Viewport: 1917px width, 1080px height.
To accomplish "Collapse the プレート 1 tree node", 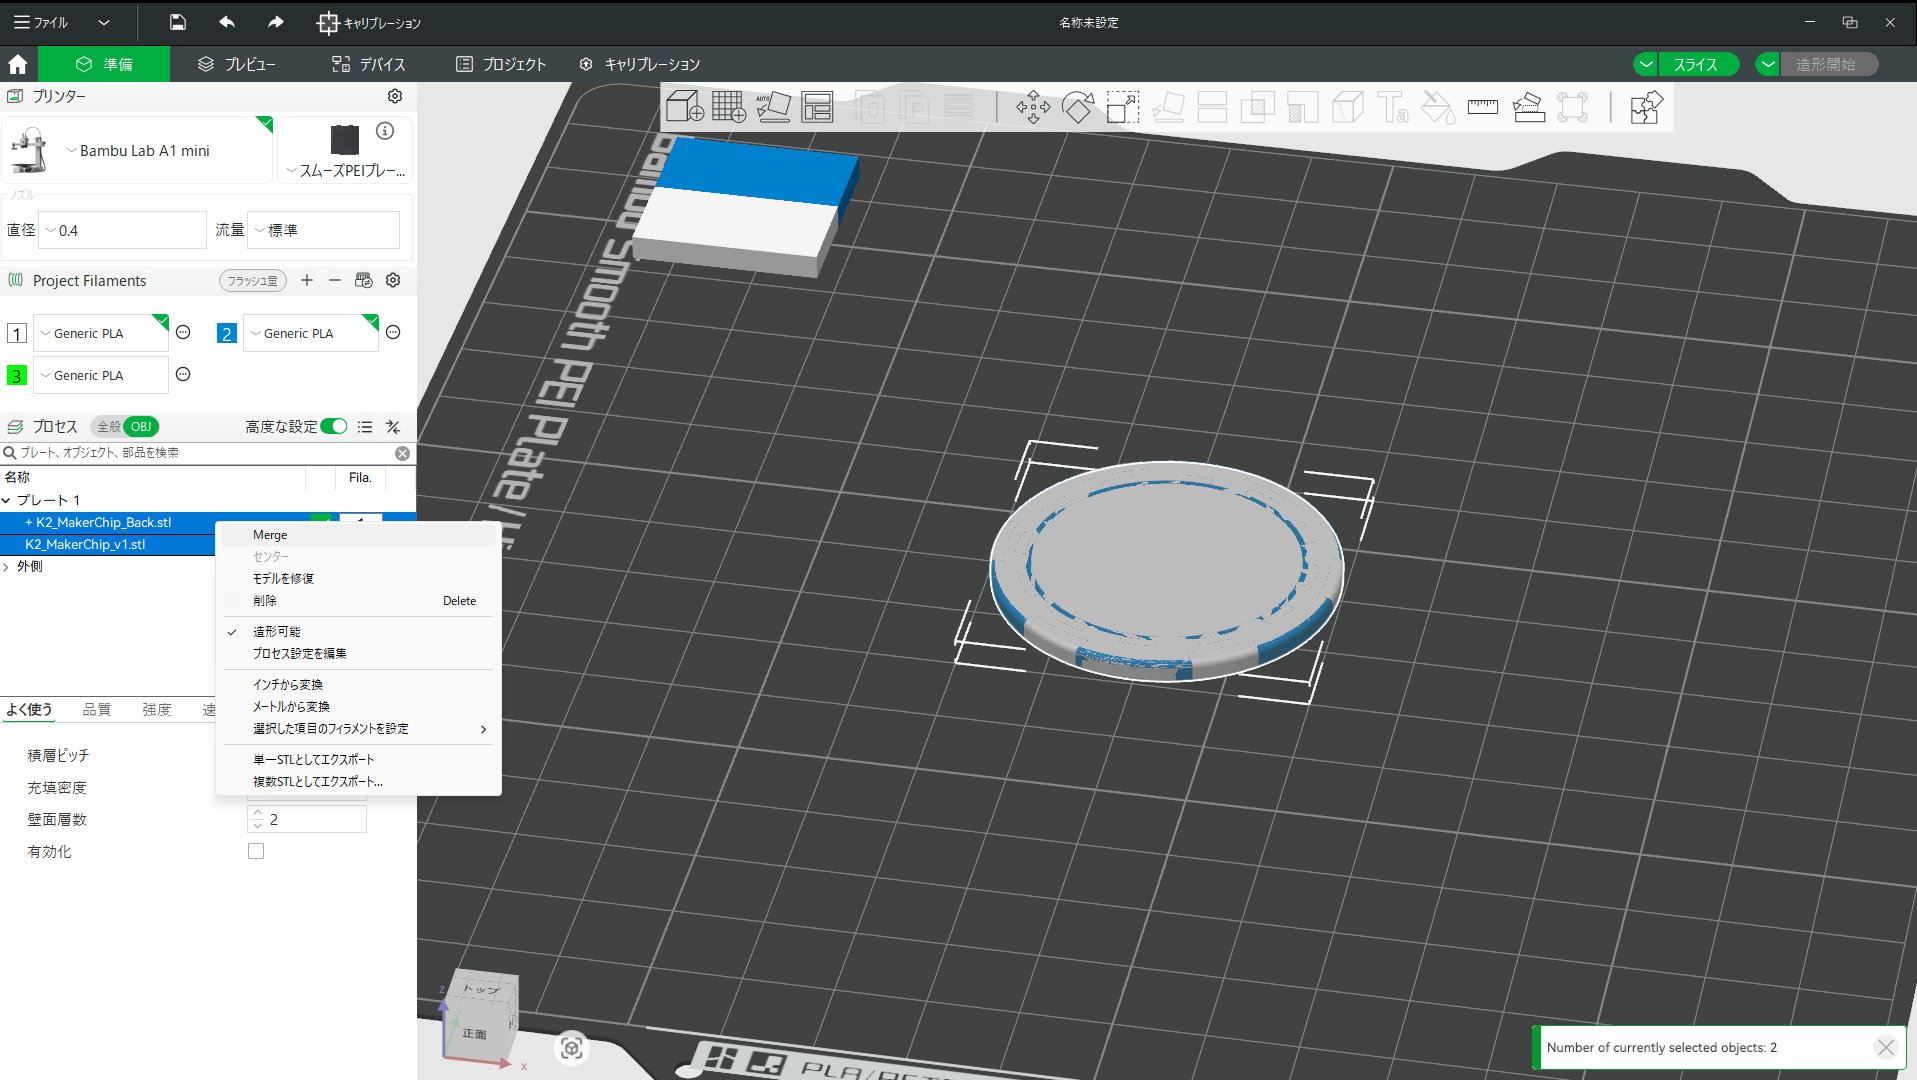I will click(7, 500).
